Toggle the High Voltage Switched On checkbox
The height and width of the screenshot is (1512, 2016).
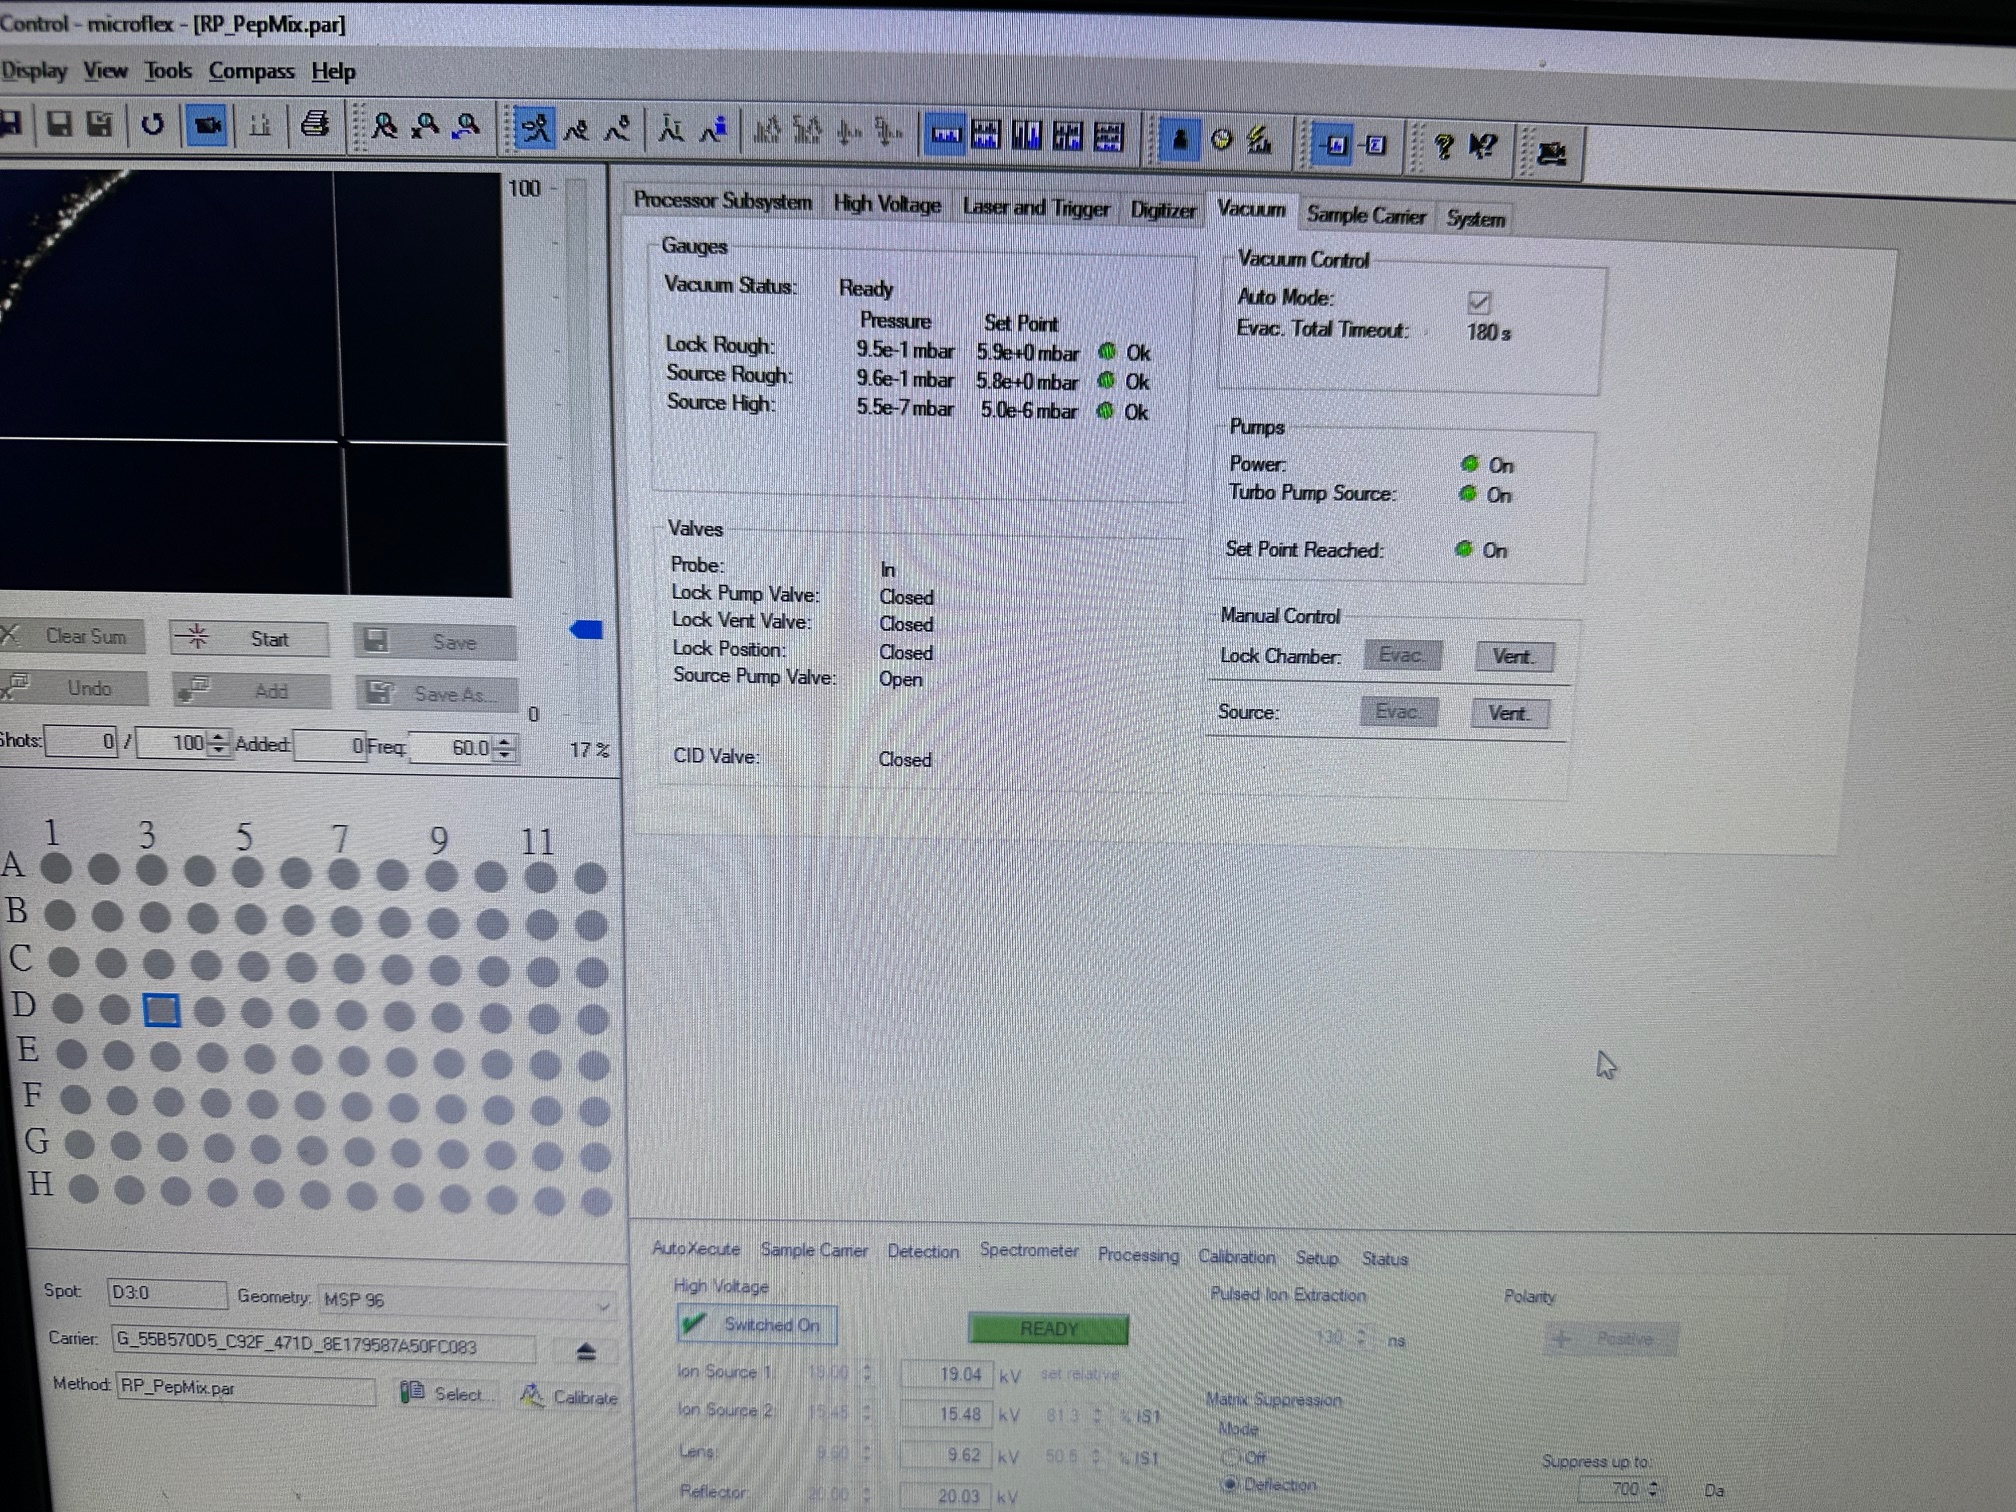[695, 1324]
